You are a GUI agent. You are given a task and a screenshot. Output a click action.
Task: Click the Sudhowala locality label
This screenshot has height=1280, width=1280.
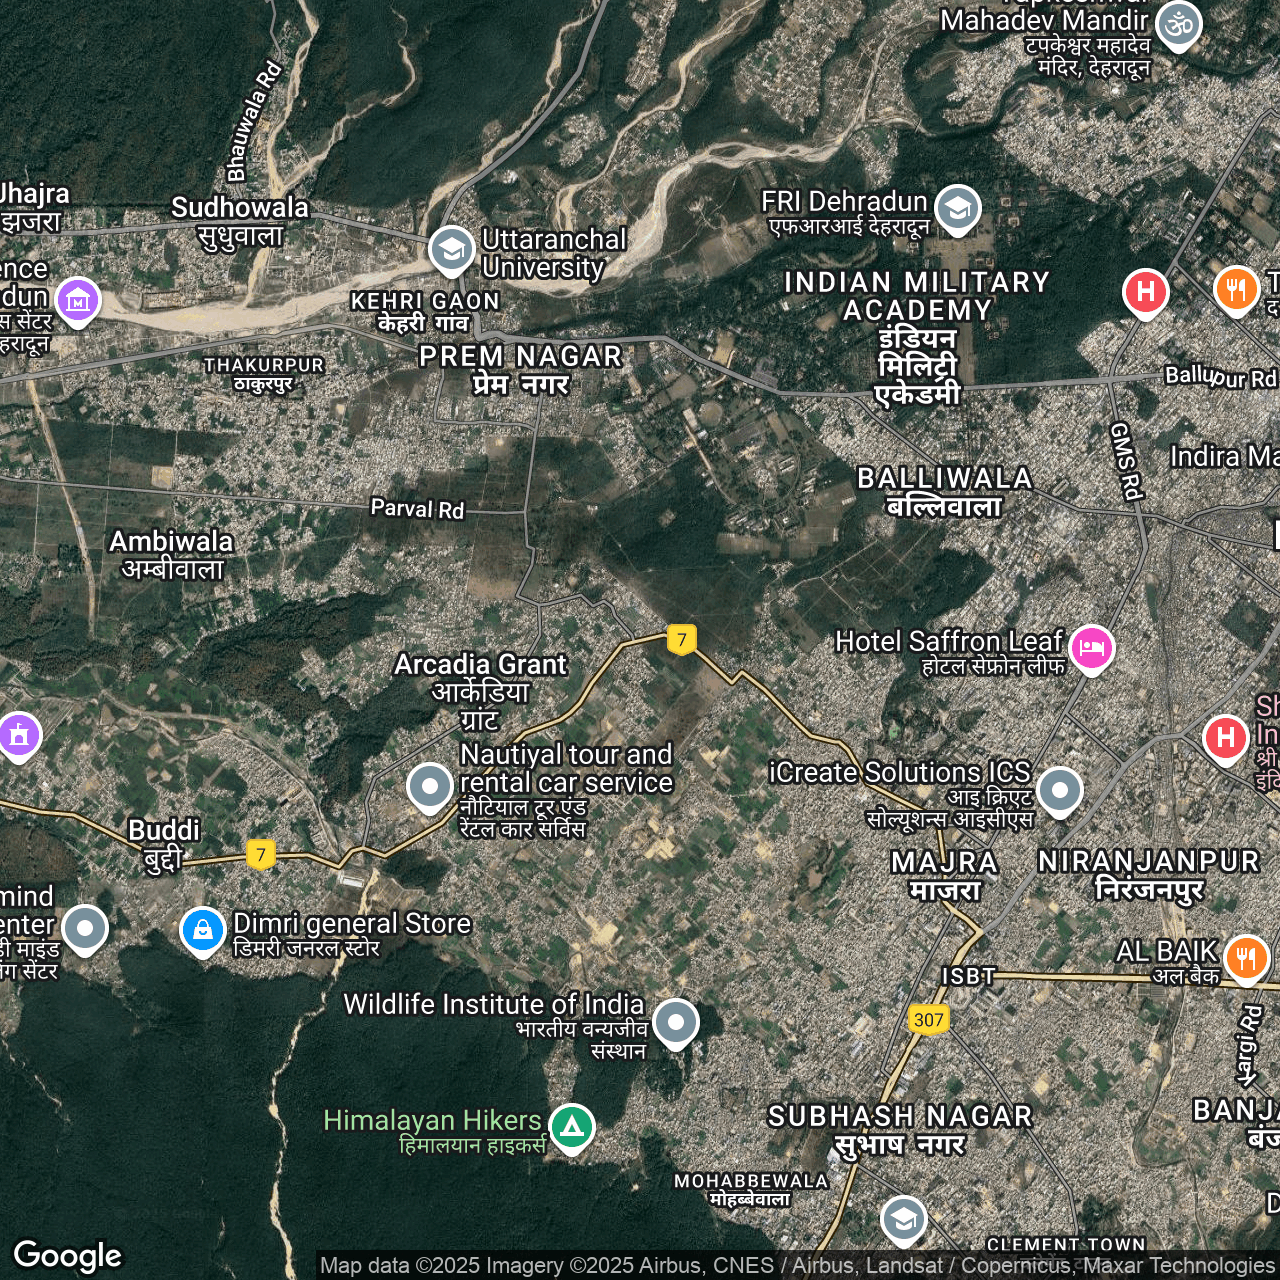tap(240, 221)
